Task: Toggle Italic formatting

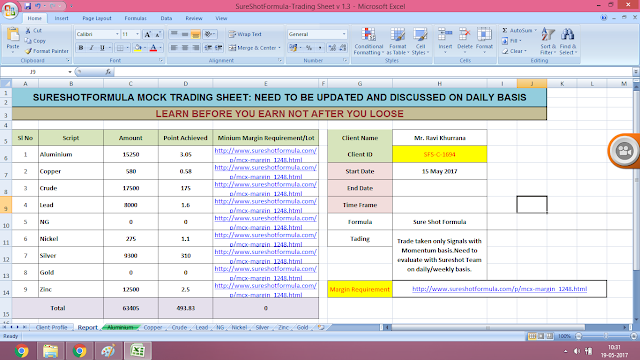Action: 91,48
